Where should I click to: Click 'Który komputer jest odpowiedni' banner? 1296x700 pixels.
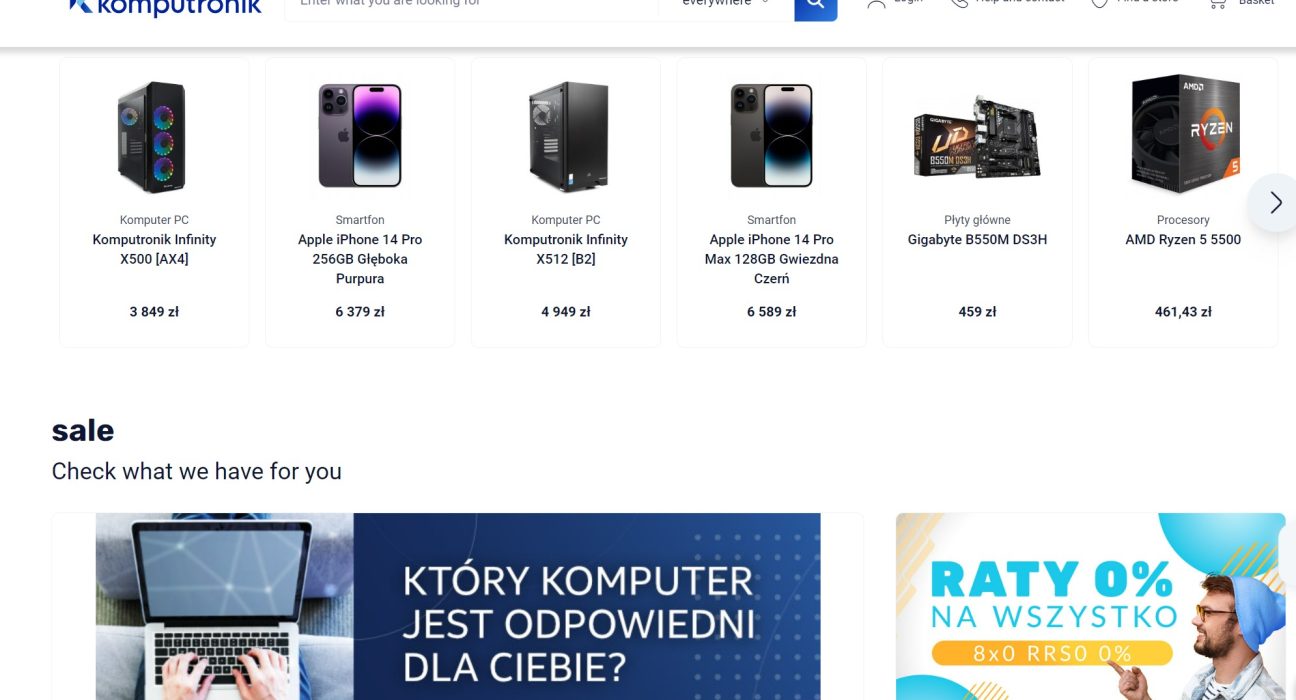[458, 606]
